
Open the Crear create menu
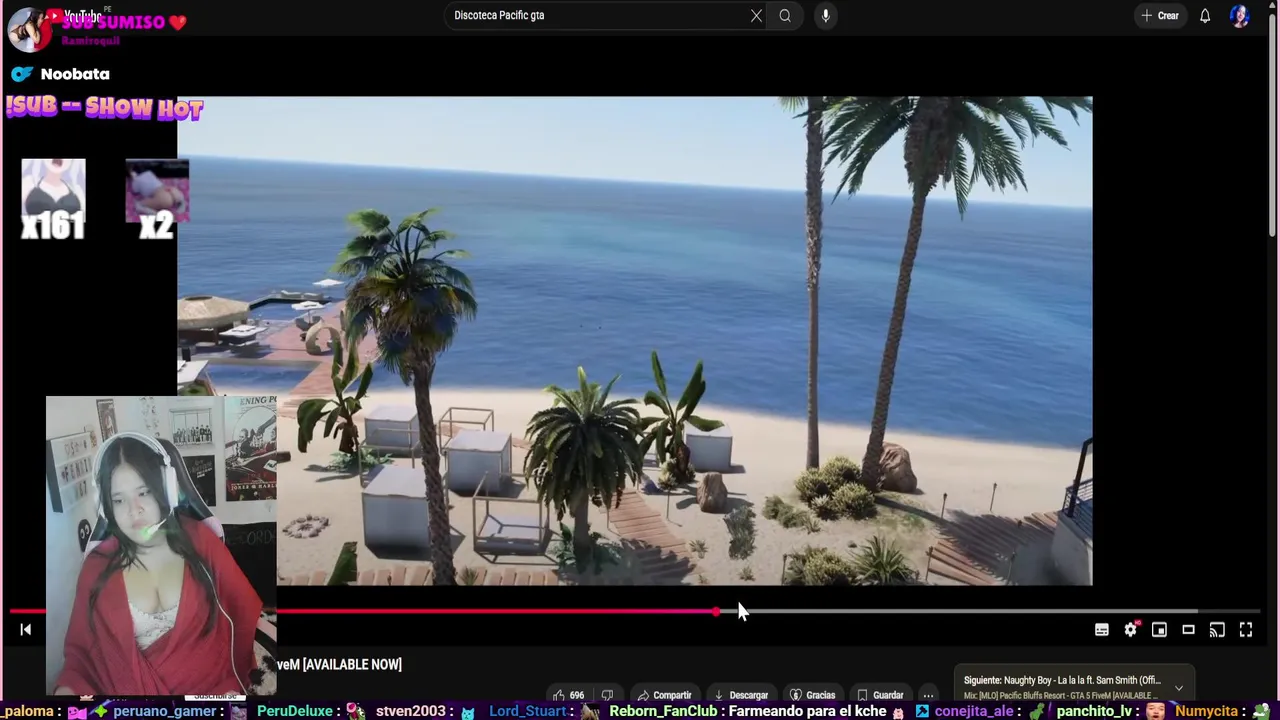(x=1160, y=15)
